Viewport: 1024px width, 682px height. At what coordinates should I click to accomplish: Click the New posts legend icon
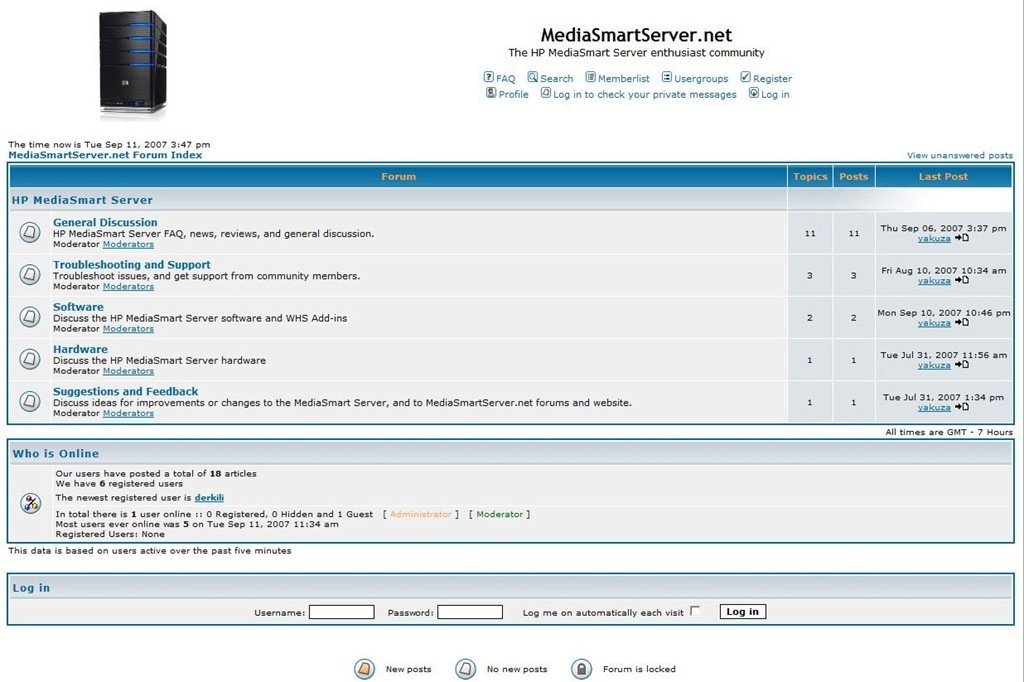pos(364,669)
